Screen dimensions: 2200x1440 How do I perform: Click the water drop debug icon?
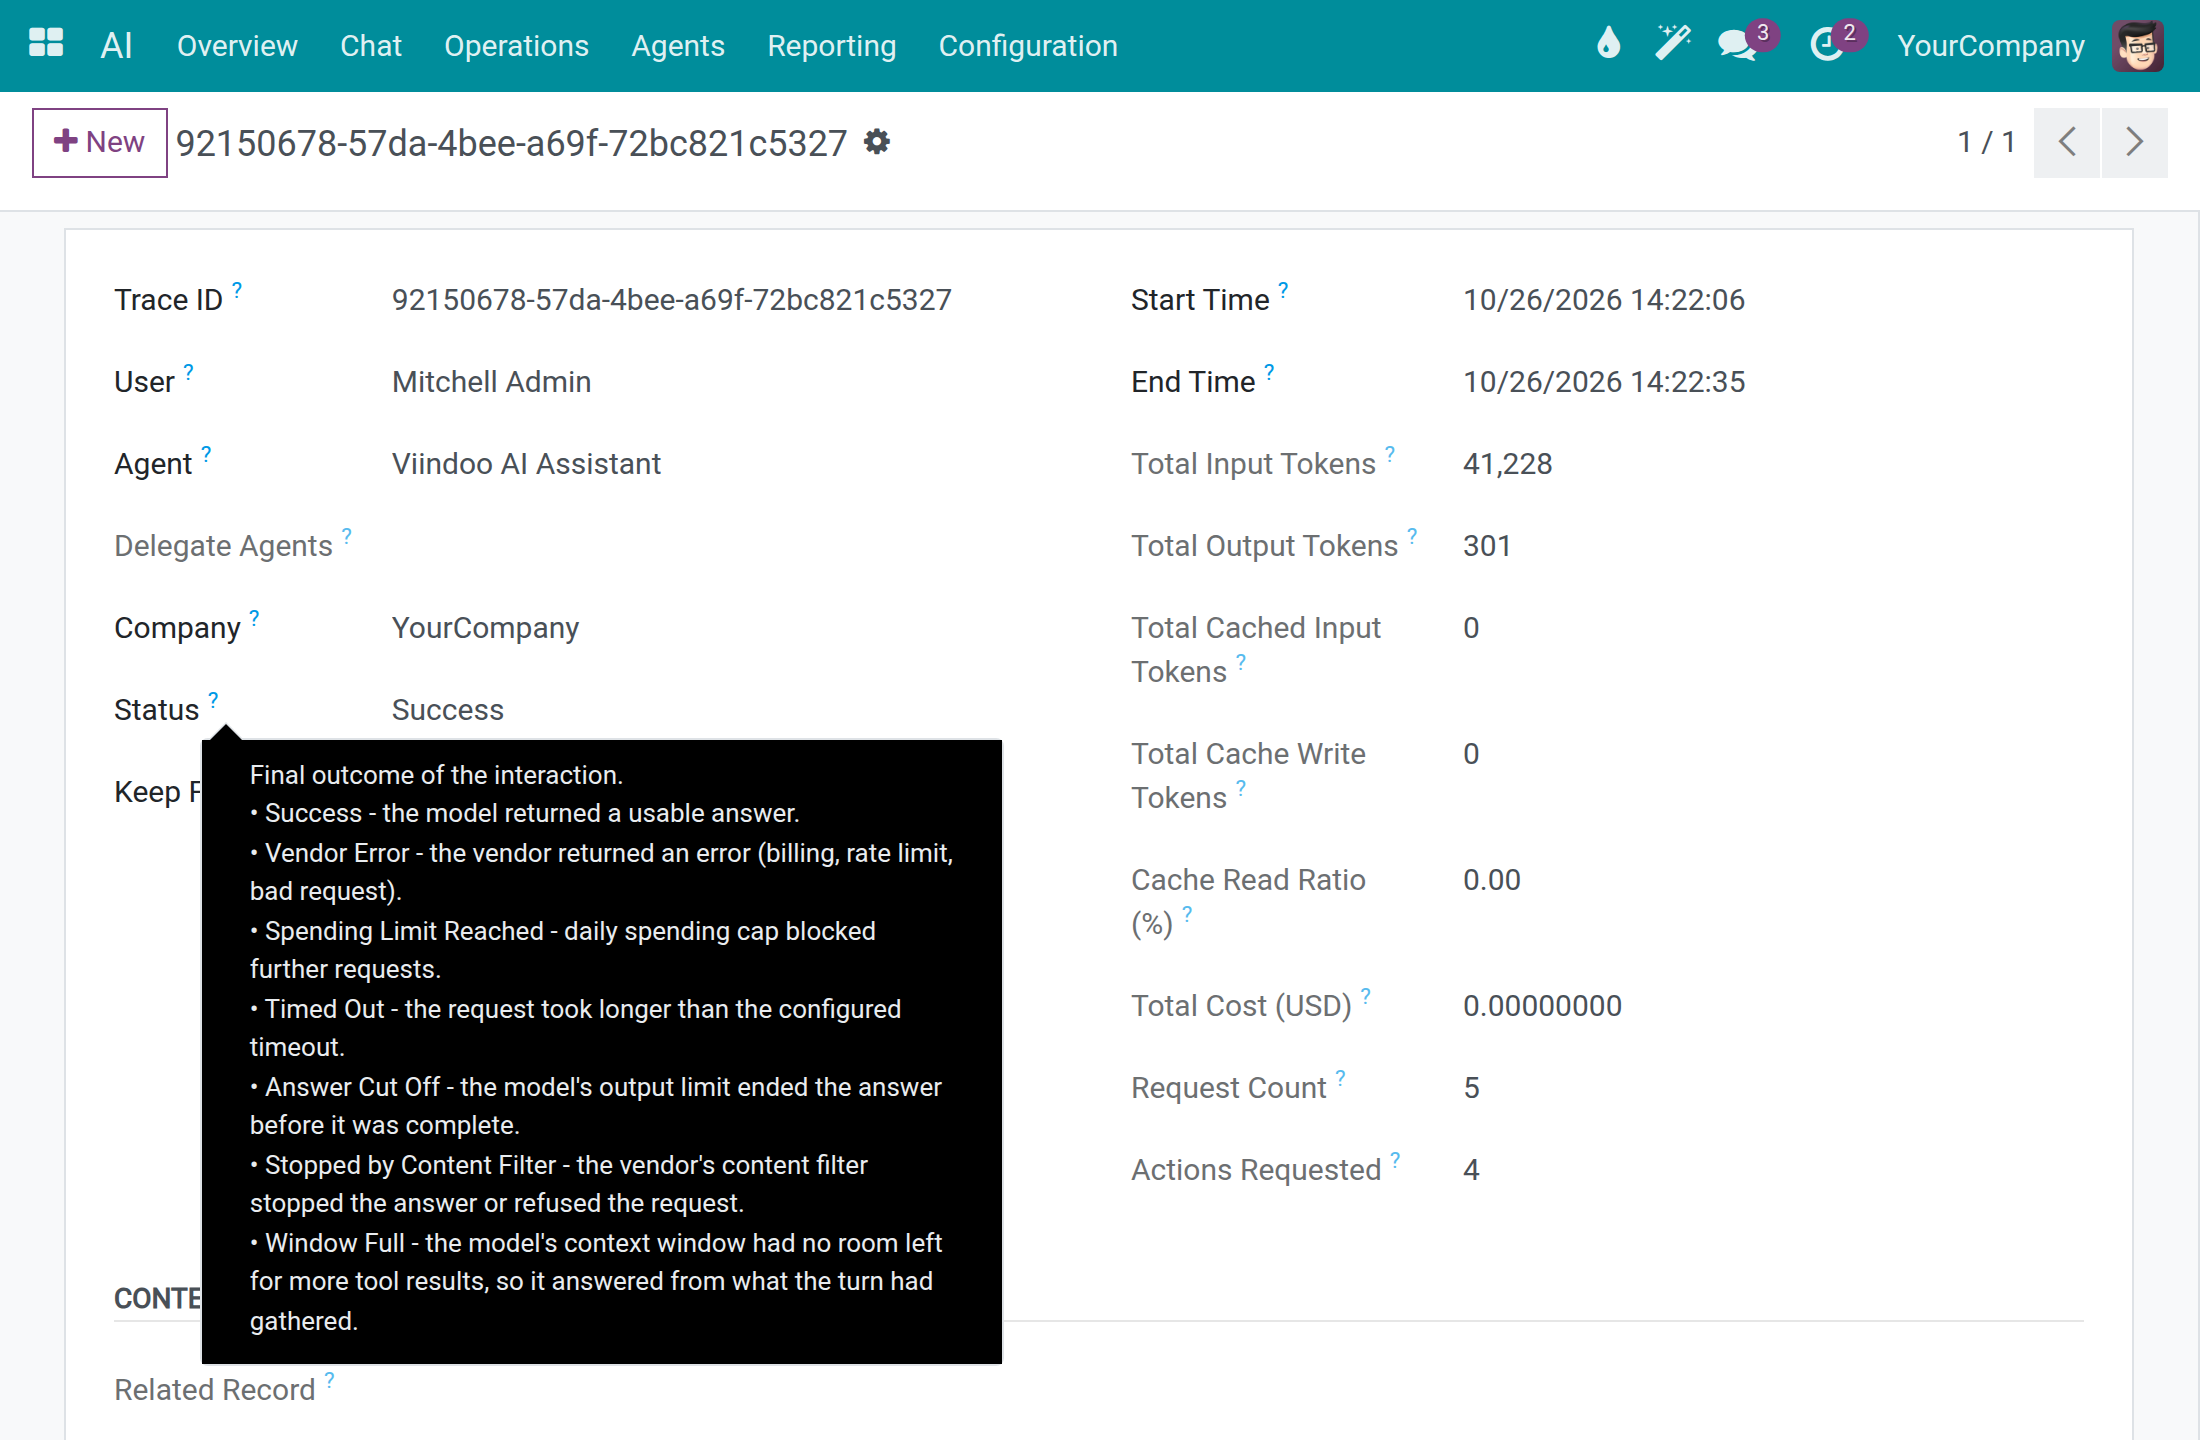click(1608, 44)
